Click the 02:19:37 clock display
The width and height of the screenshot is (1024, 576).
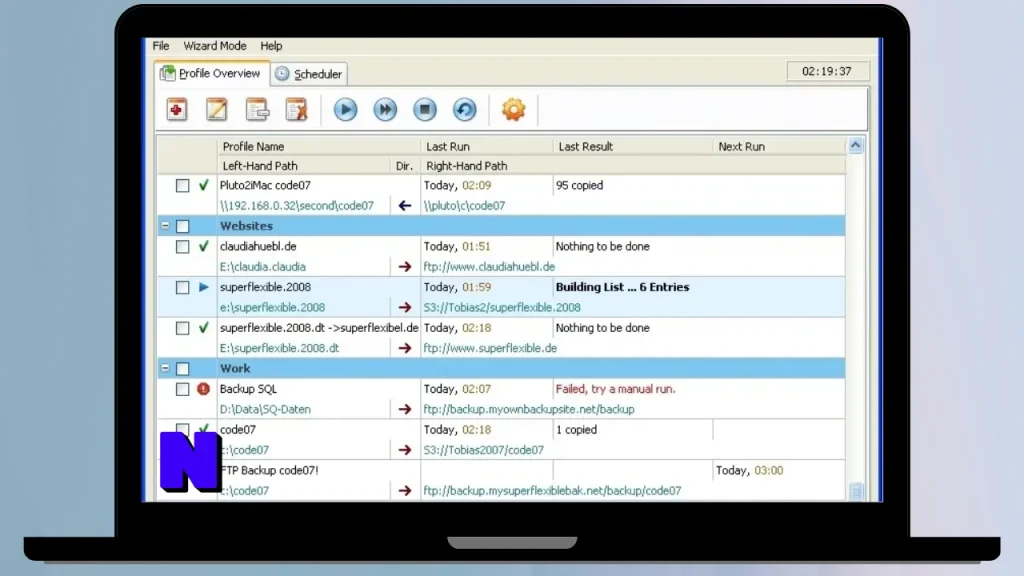(827, 71)
